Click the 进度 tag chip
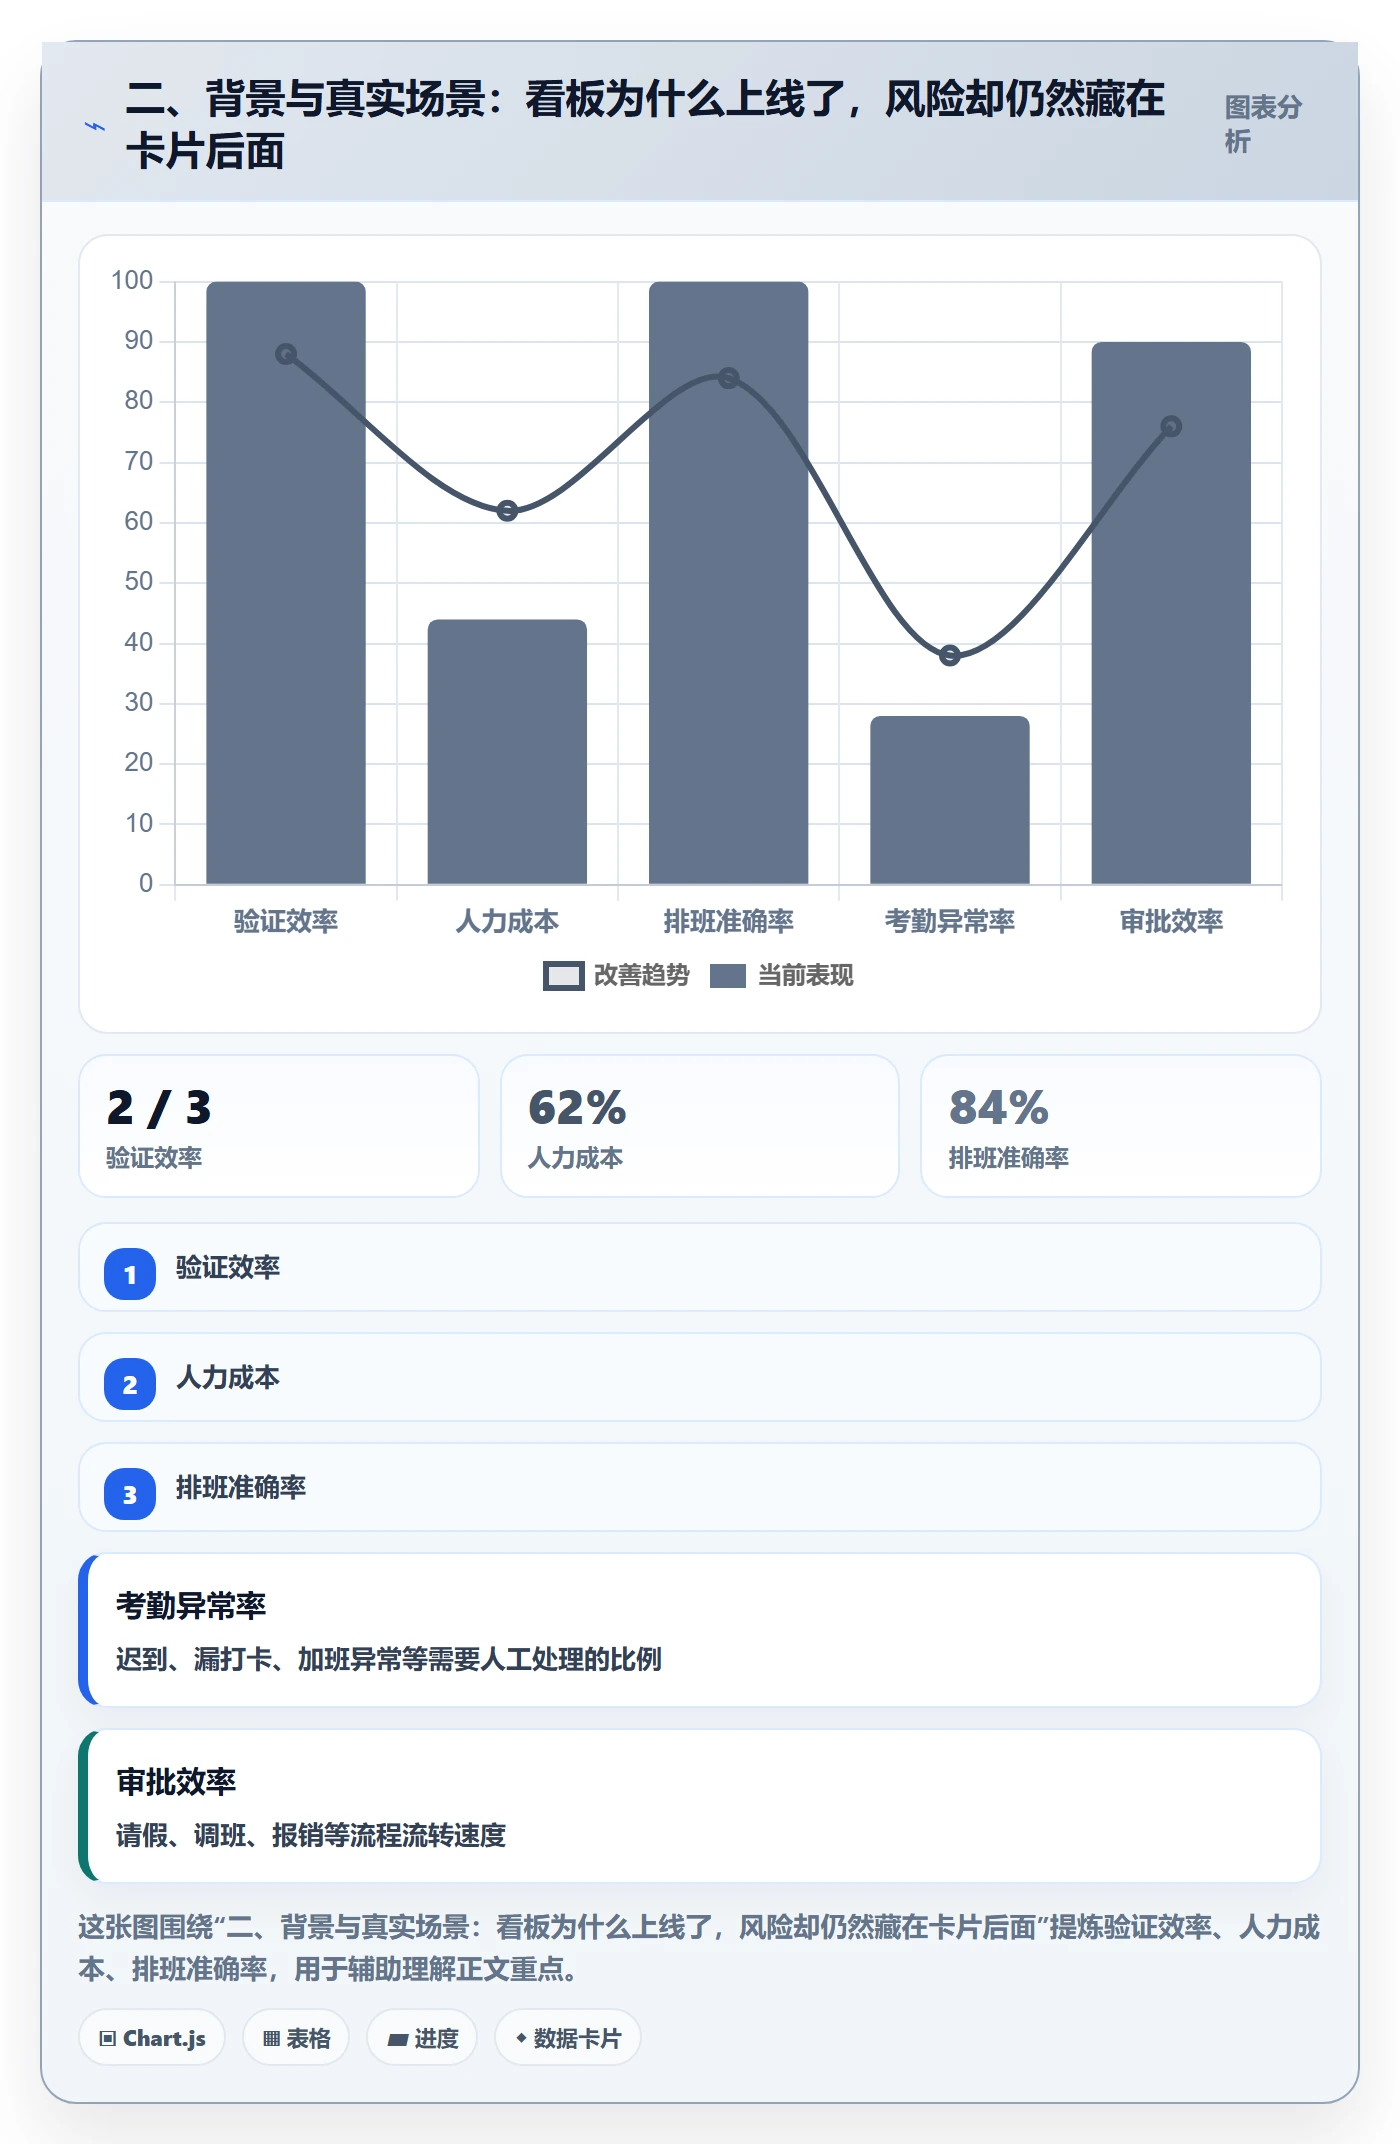 pyautogui.click(x=422, y=2038)
